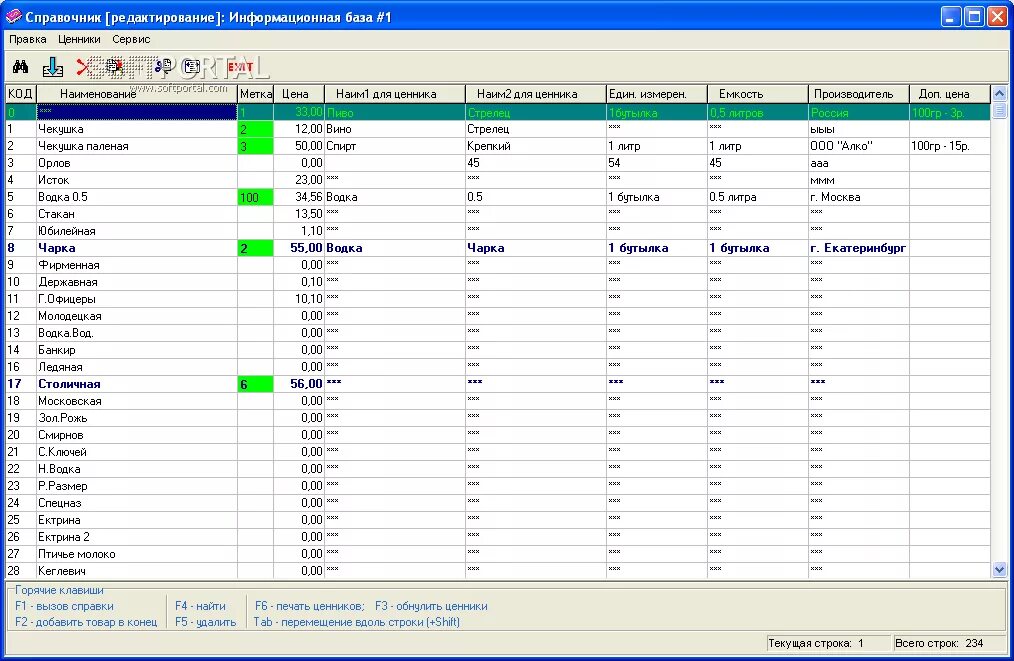This screenshot has height=661, width=1014.
Task: Click the price cell 23,00
Action: coord(299,180)
